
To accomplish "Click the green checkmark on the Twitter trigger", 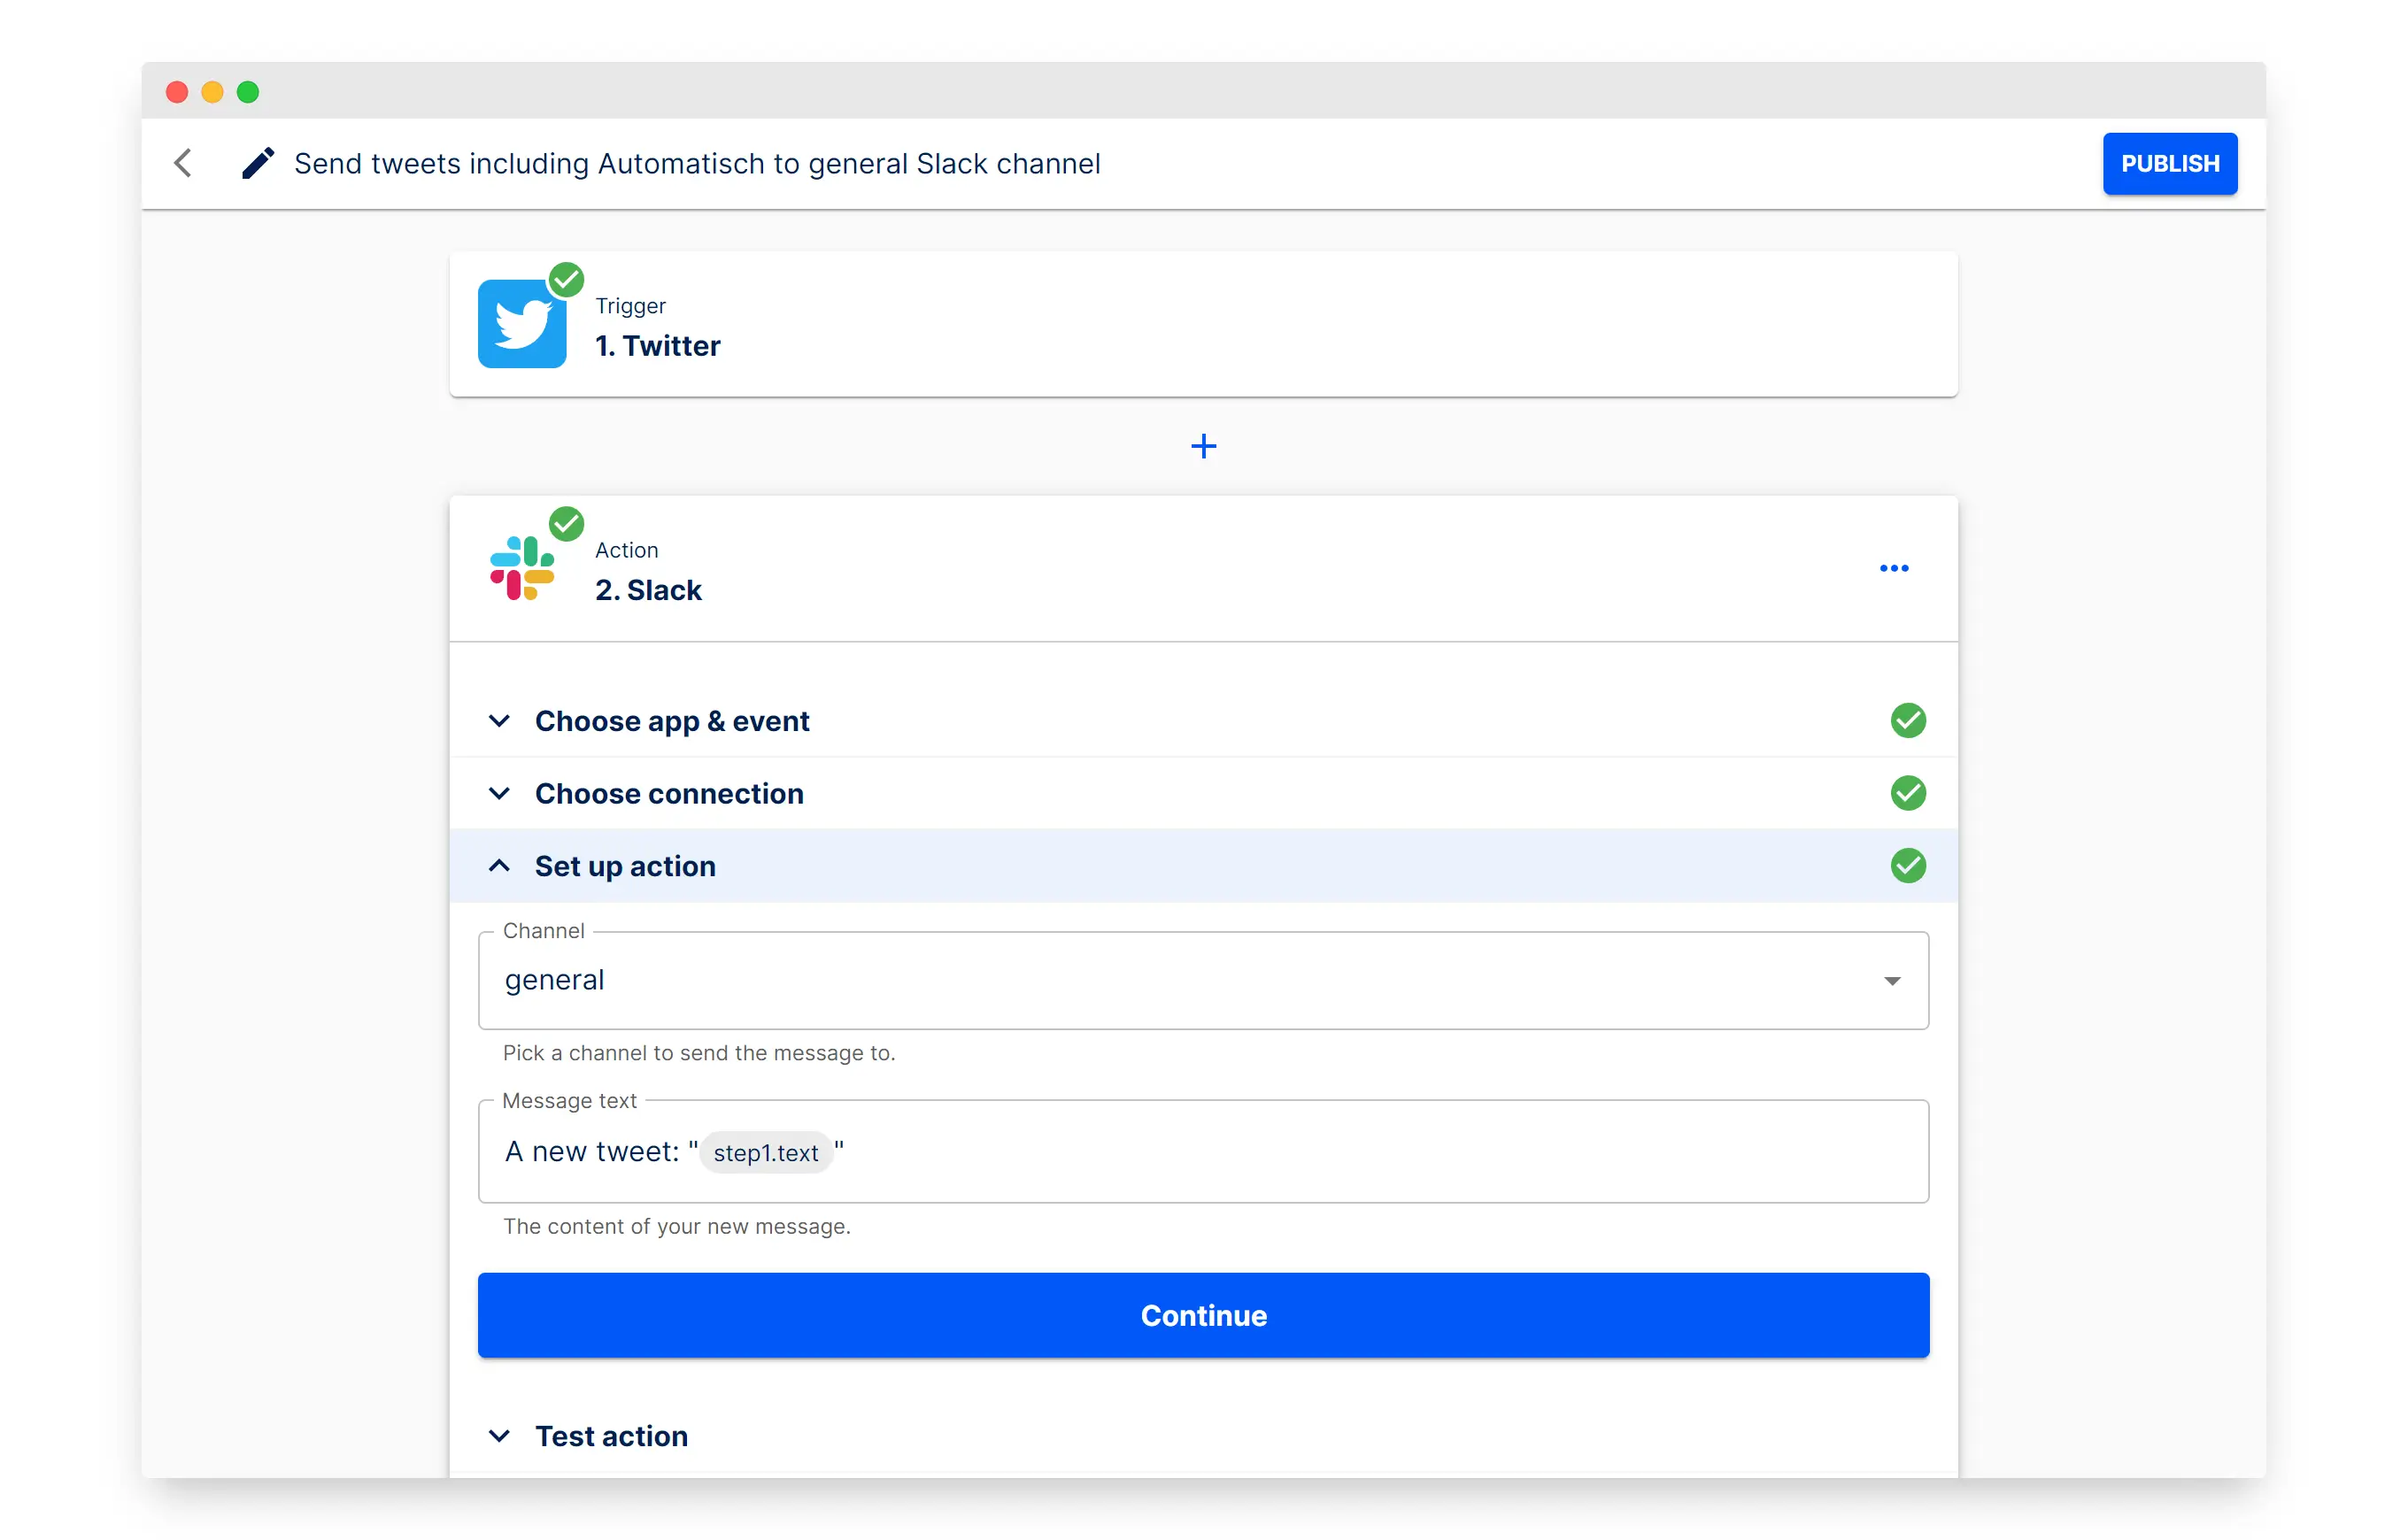I will [x=567, y=278].
